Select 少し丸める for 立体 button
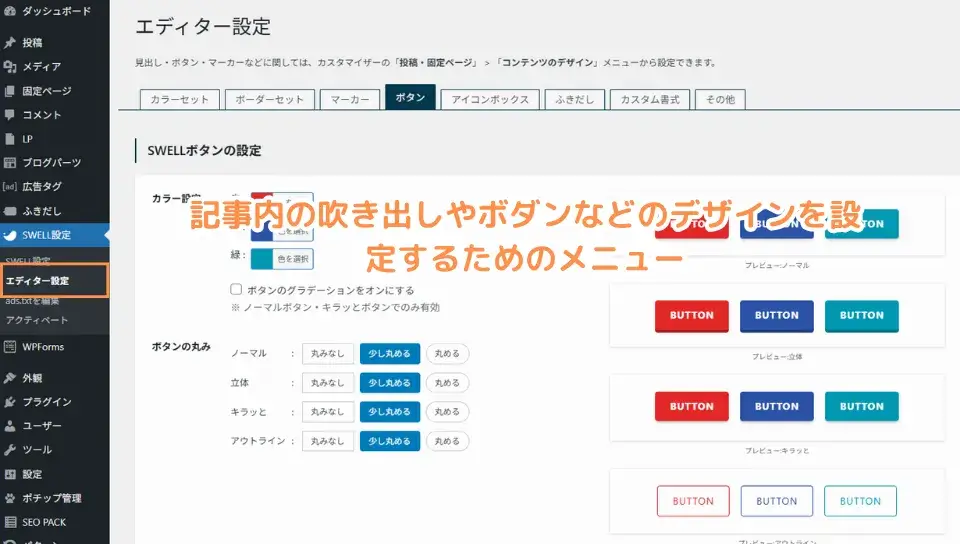The height and width of the screenshot is (544, 960). [x=389, y=382]
